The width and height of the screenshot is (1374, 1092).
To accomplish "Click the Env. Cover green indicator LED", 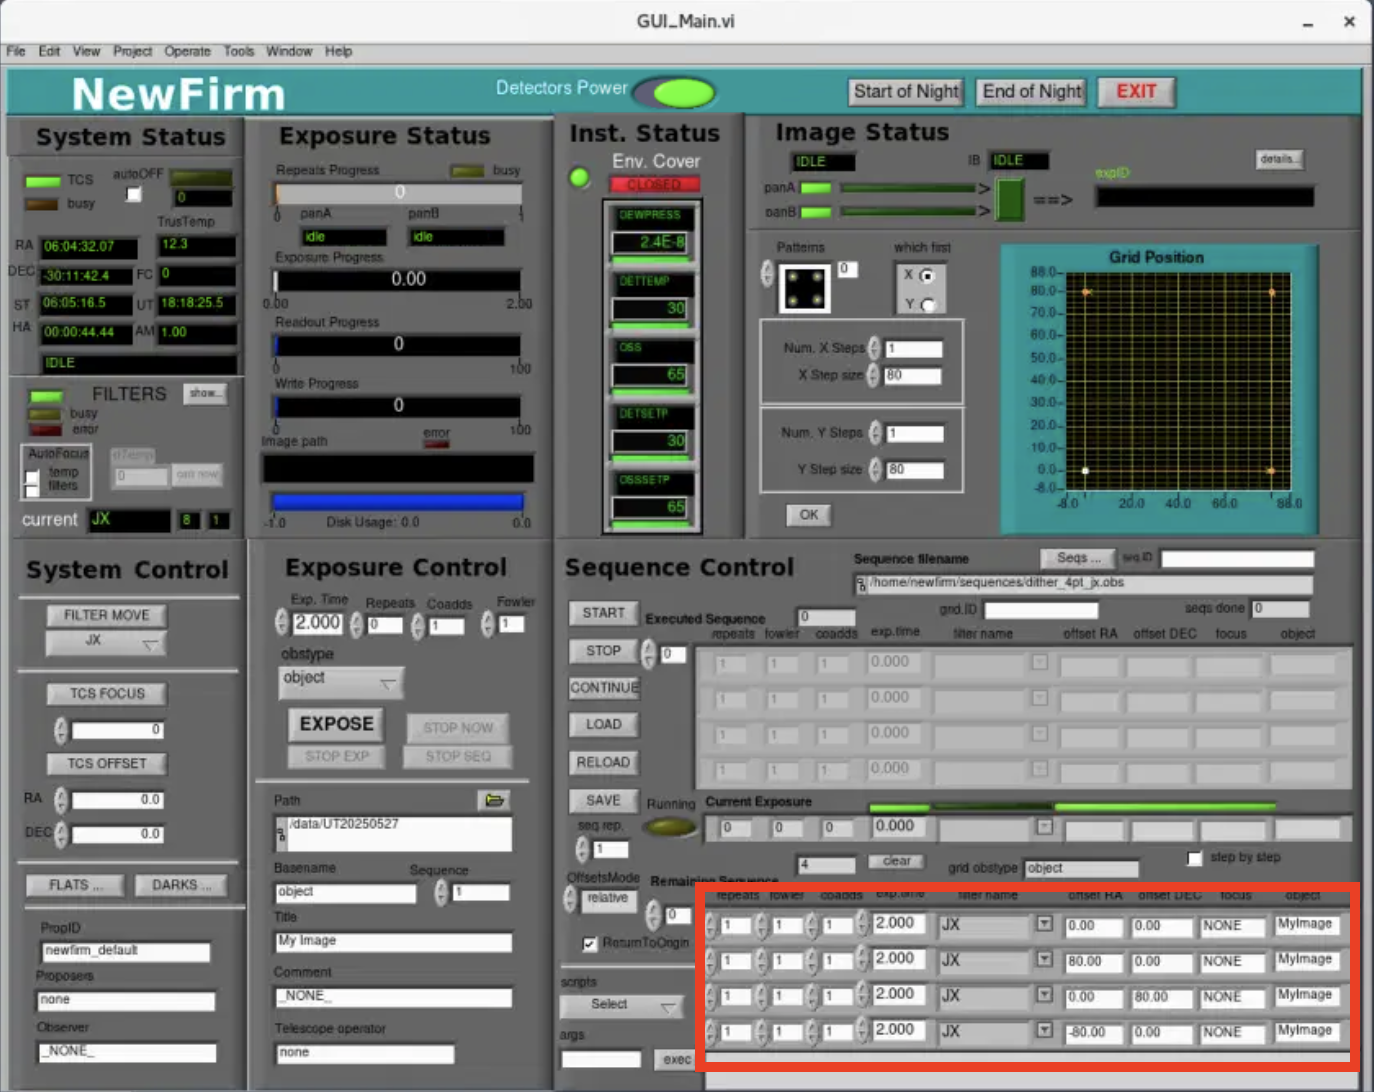I will [x=579, y=178].
